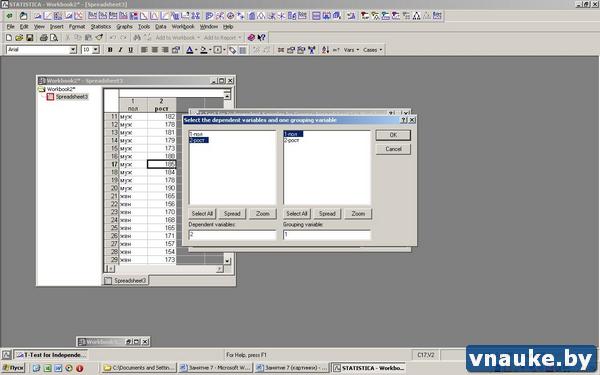Open the Edit menu

click(x=24, y=27)
